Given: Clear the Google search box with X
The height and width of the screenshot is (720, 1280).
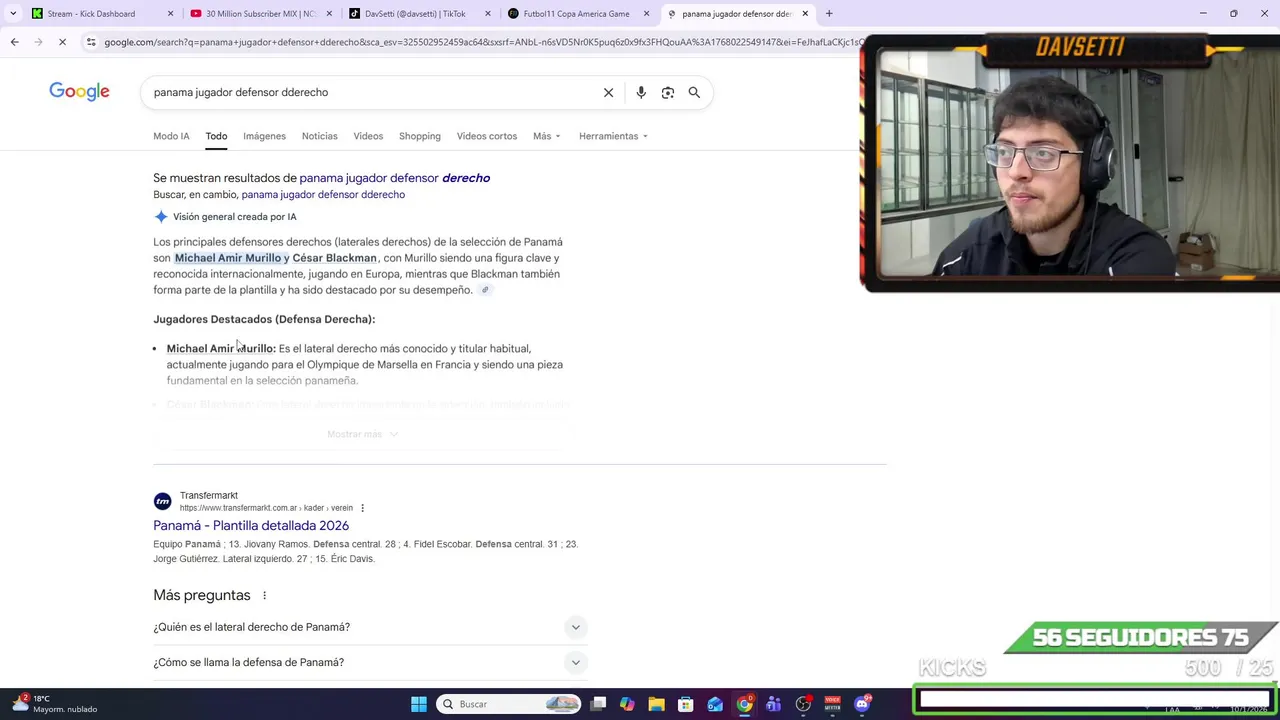Looking at the screenshot, I should 608,92.
